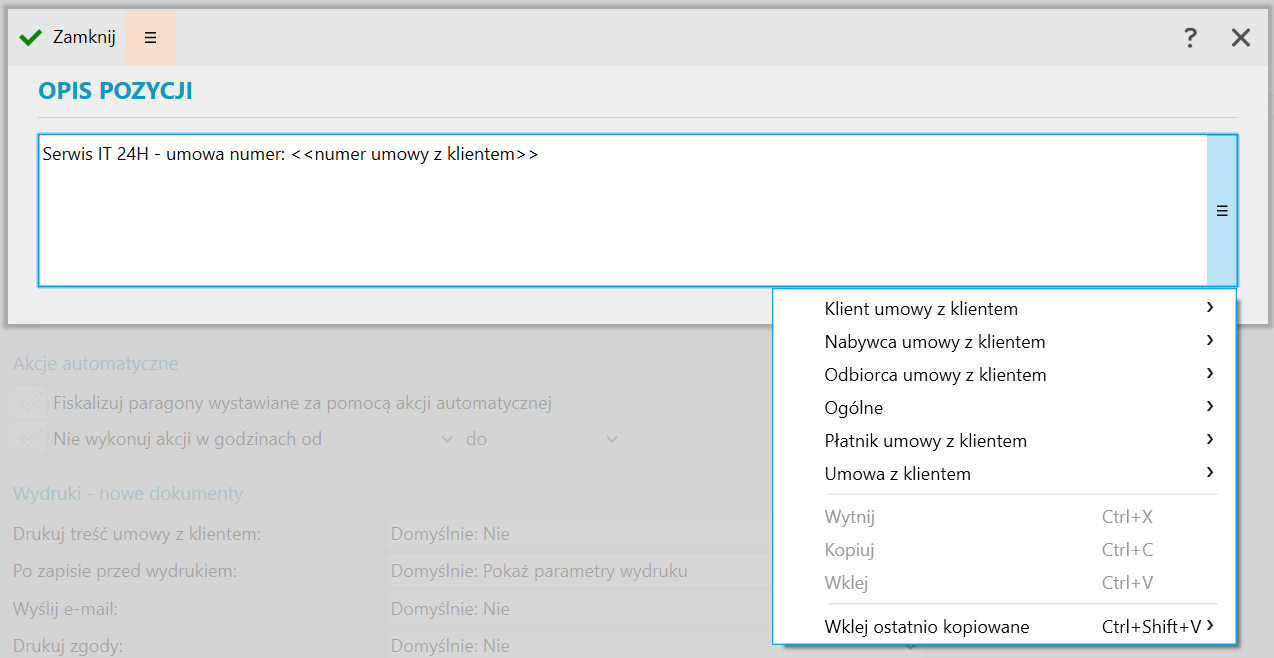Click the text field side menu icon
The height and width of the screenshot is (658, 1274).
pos(1222,211)
